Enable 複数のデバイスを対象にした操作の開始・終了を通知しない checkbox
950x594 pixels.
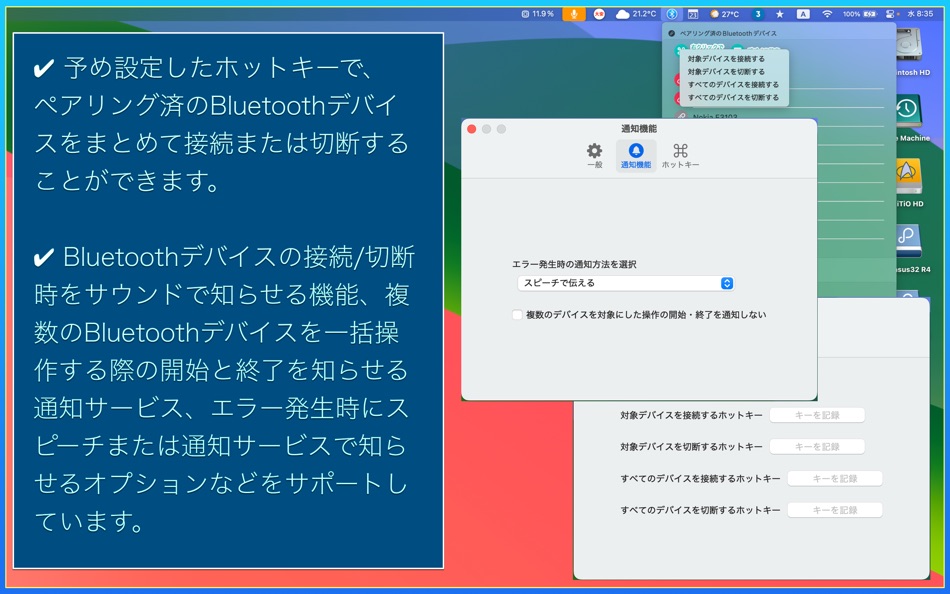pos(517,315)
